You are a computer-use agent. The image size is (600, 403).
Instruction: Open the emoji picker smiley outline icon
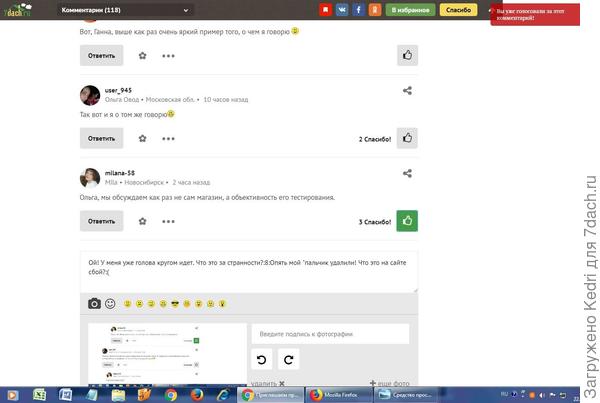(110, 303)
